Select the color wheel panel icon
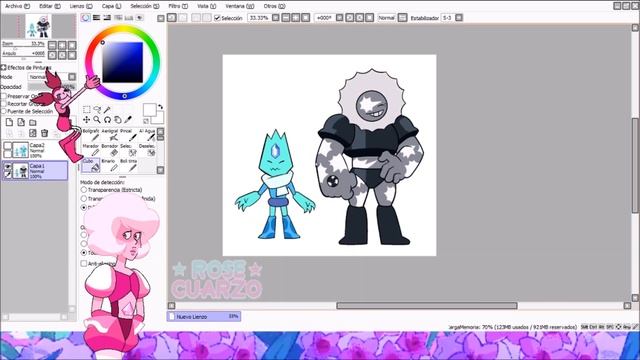This screenshot has height=360, width=640. tap(85, 18)
